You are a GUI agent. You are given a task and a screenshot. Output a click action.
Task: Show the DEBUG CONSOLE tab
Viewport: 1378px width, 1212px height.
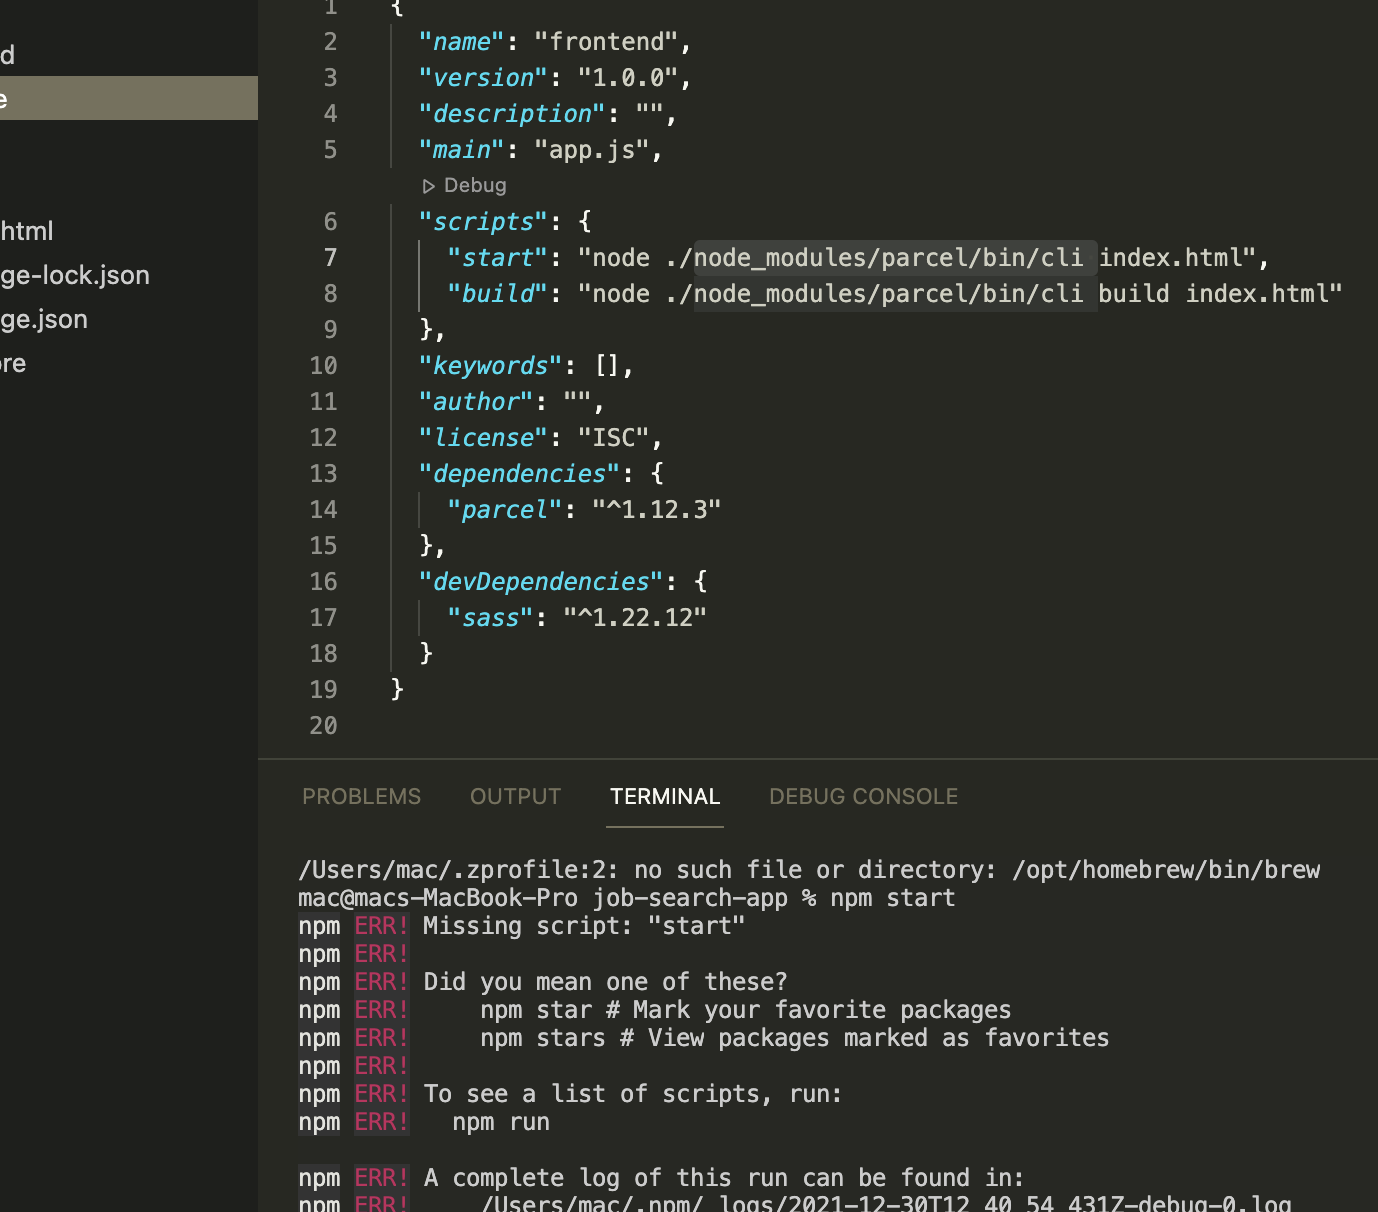coord(863,796)
